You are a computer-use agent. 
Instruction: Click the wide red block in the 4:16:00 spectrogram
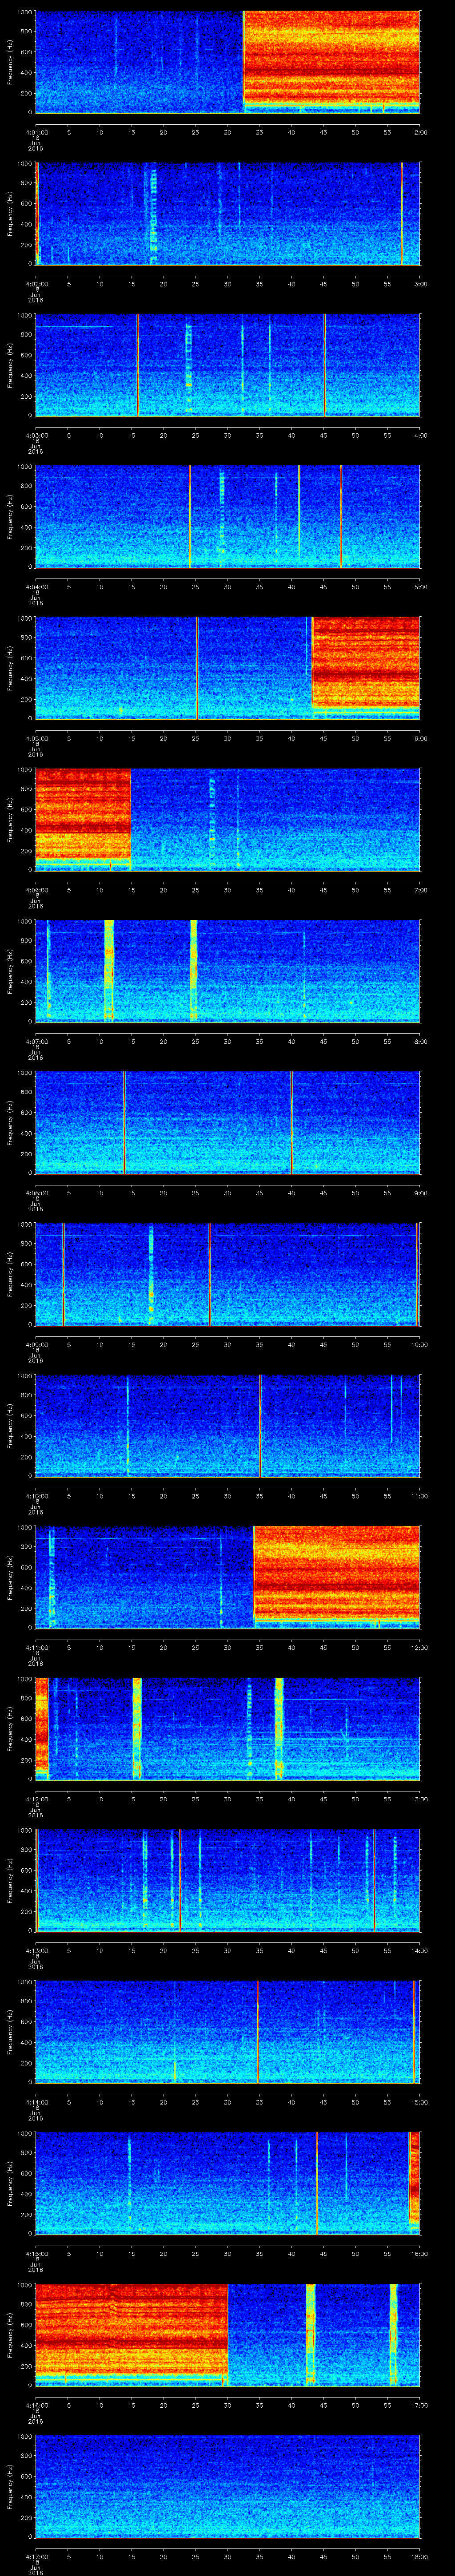tap(131, 2332)
